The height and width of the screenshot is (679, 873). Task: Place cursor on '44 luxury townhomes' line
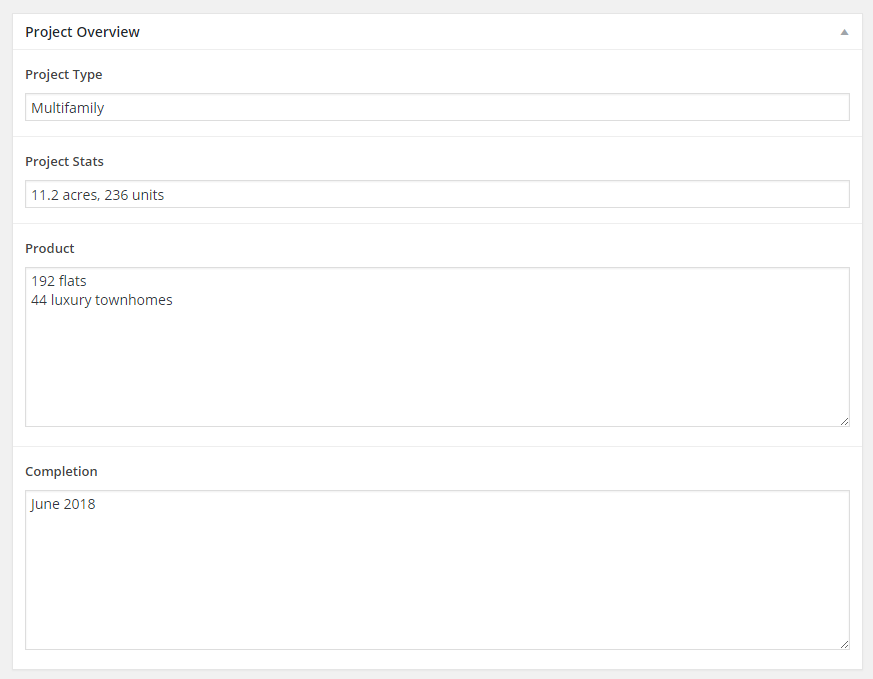click(x=101, y=301)
